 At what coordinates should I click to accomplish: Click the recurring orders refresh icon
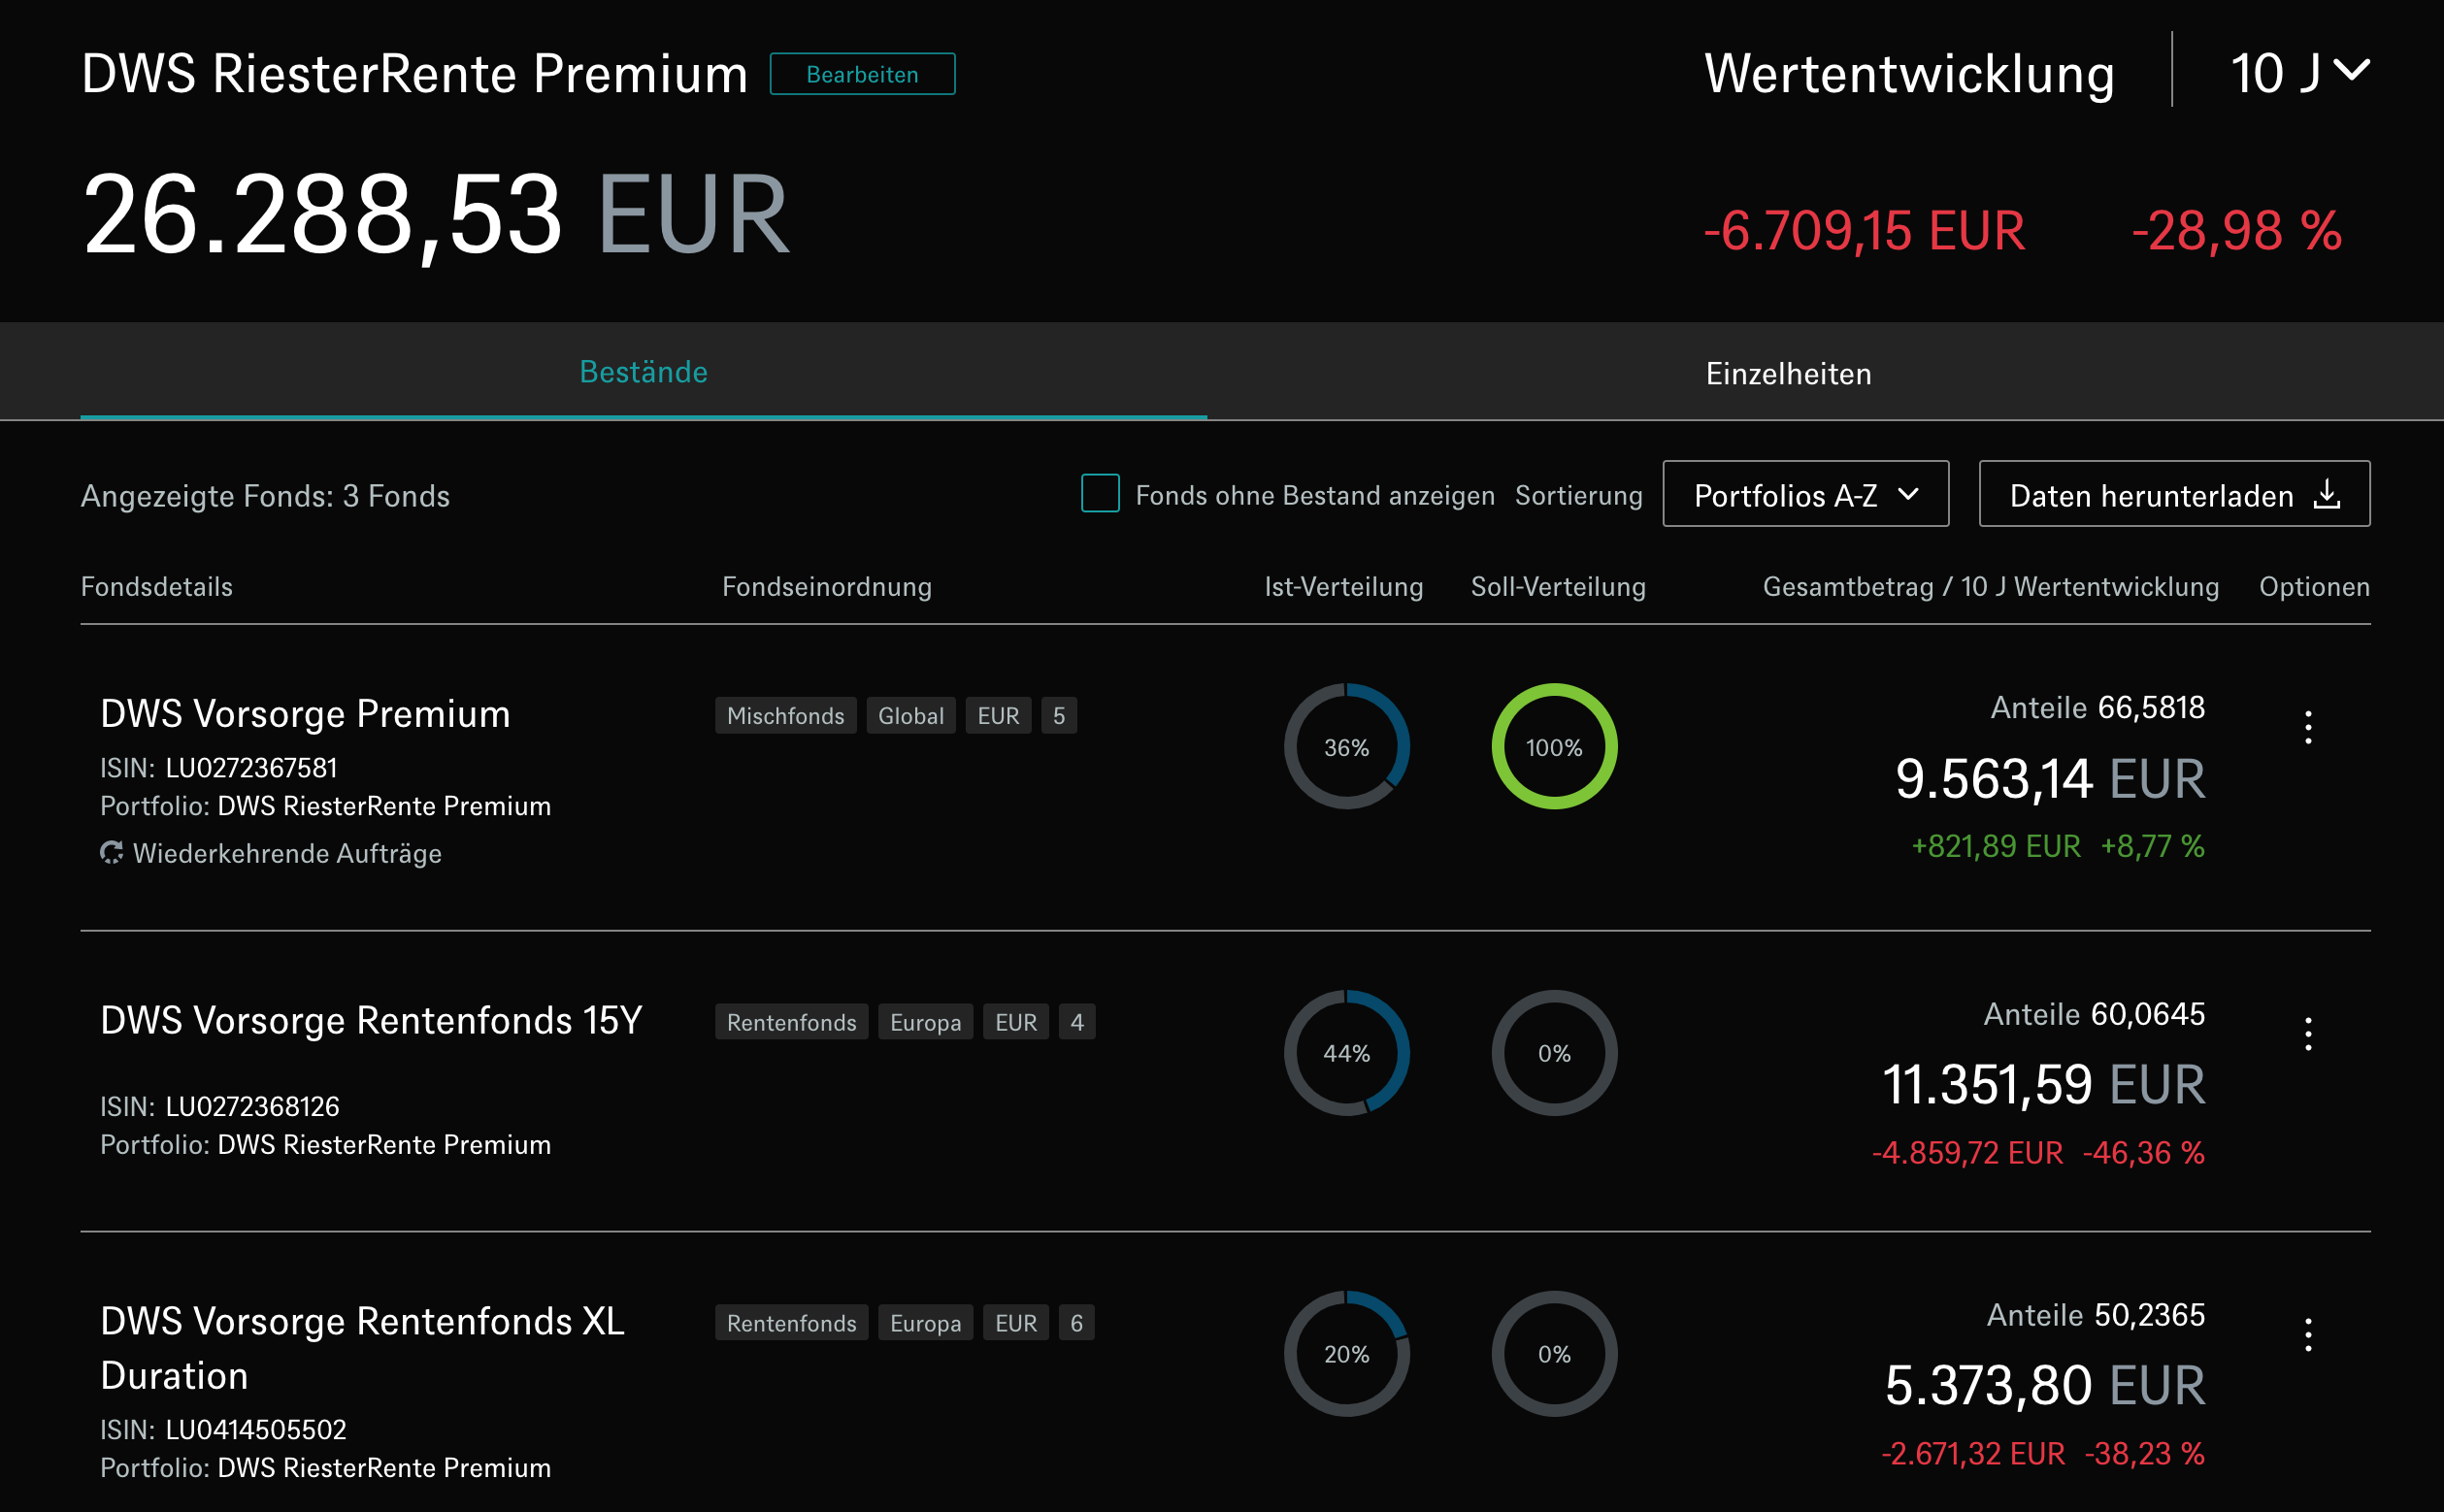[x=111, y=853]
